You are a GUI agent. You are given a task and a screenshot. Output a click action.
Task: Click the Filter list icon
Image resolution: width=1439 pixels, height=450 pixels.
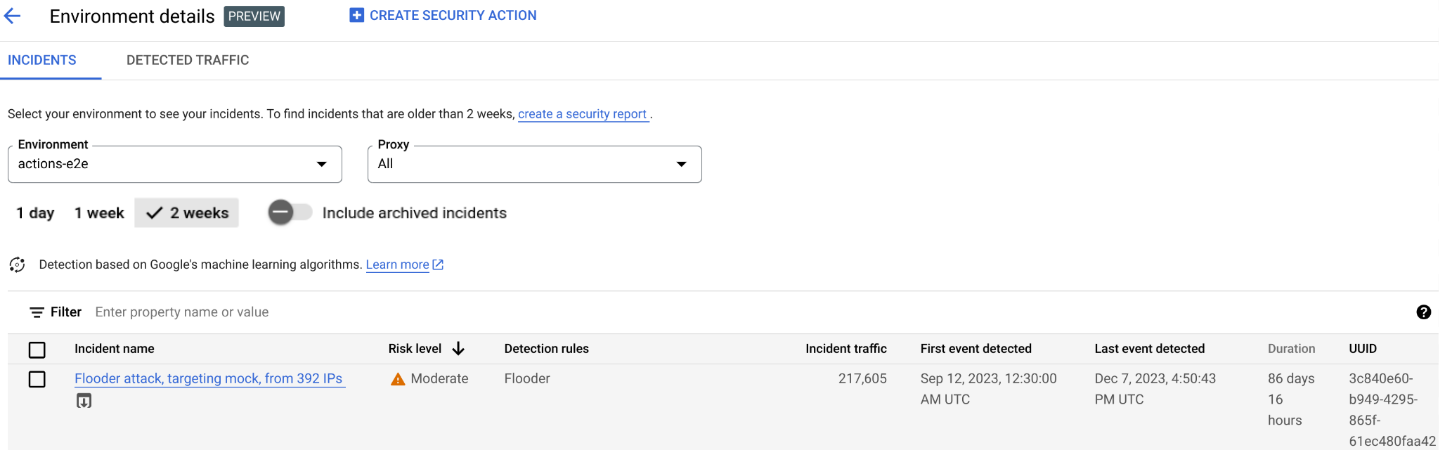(x=37, y=312)
